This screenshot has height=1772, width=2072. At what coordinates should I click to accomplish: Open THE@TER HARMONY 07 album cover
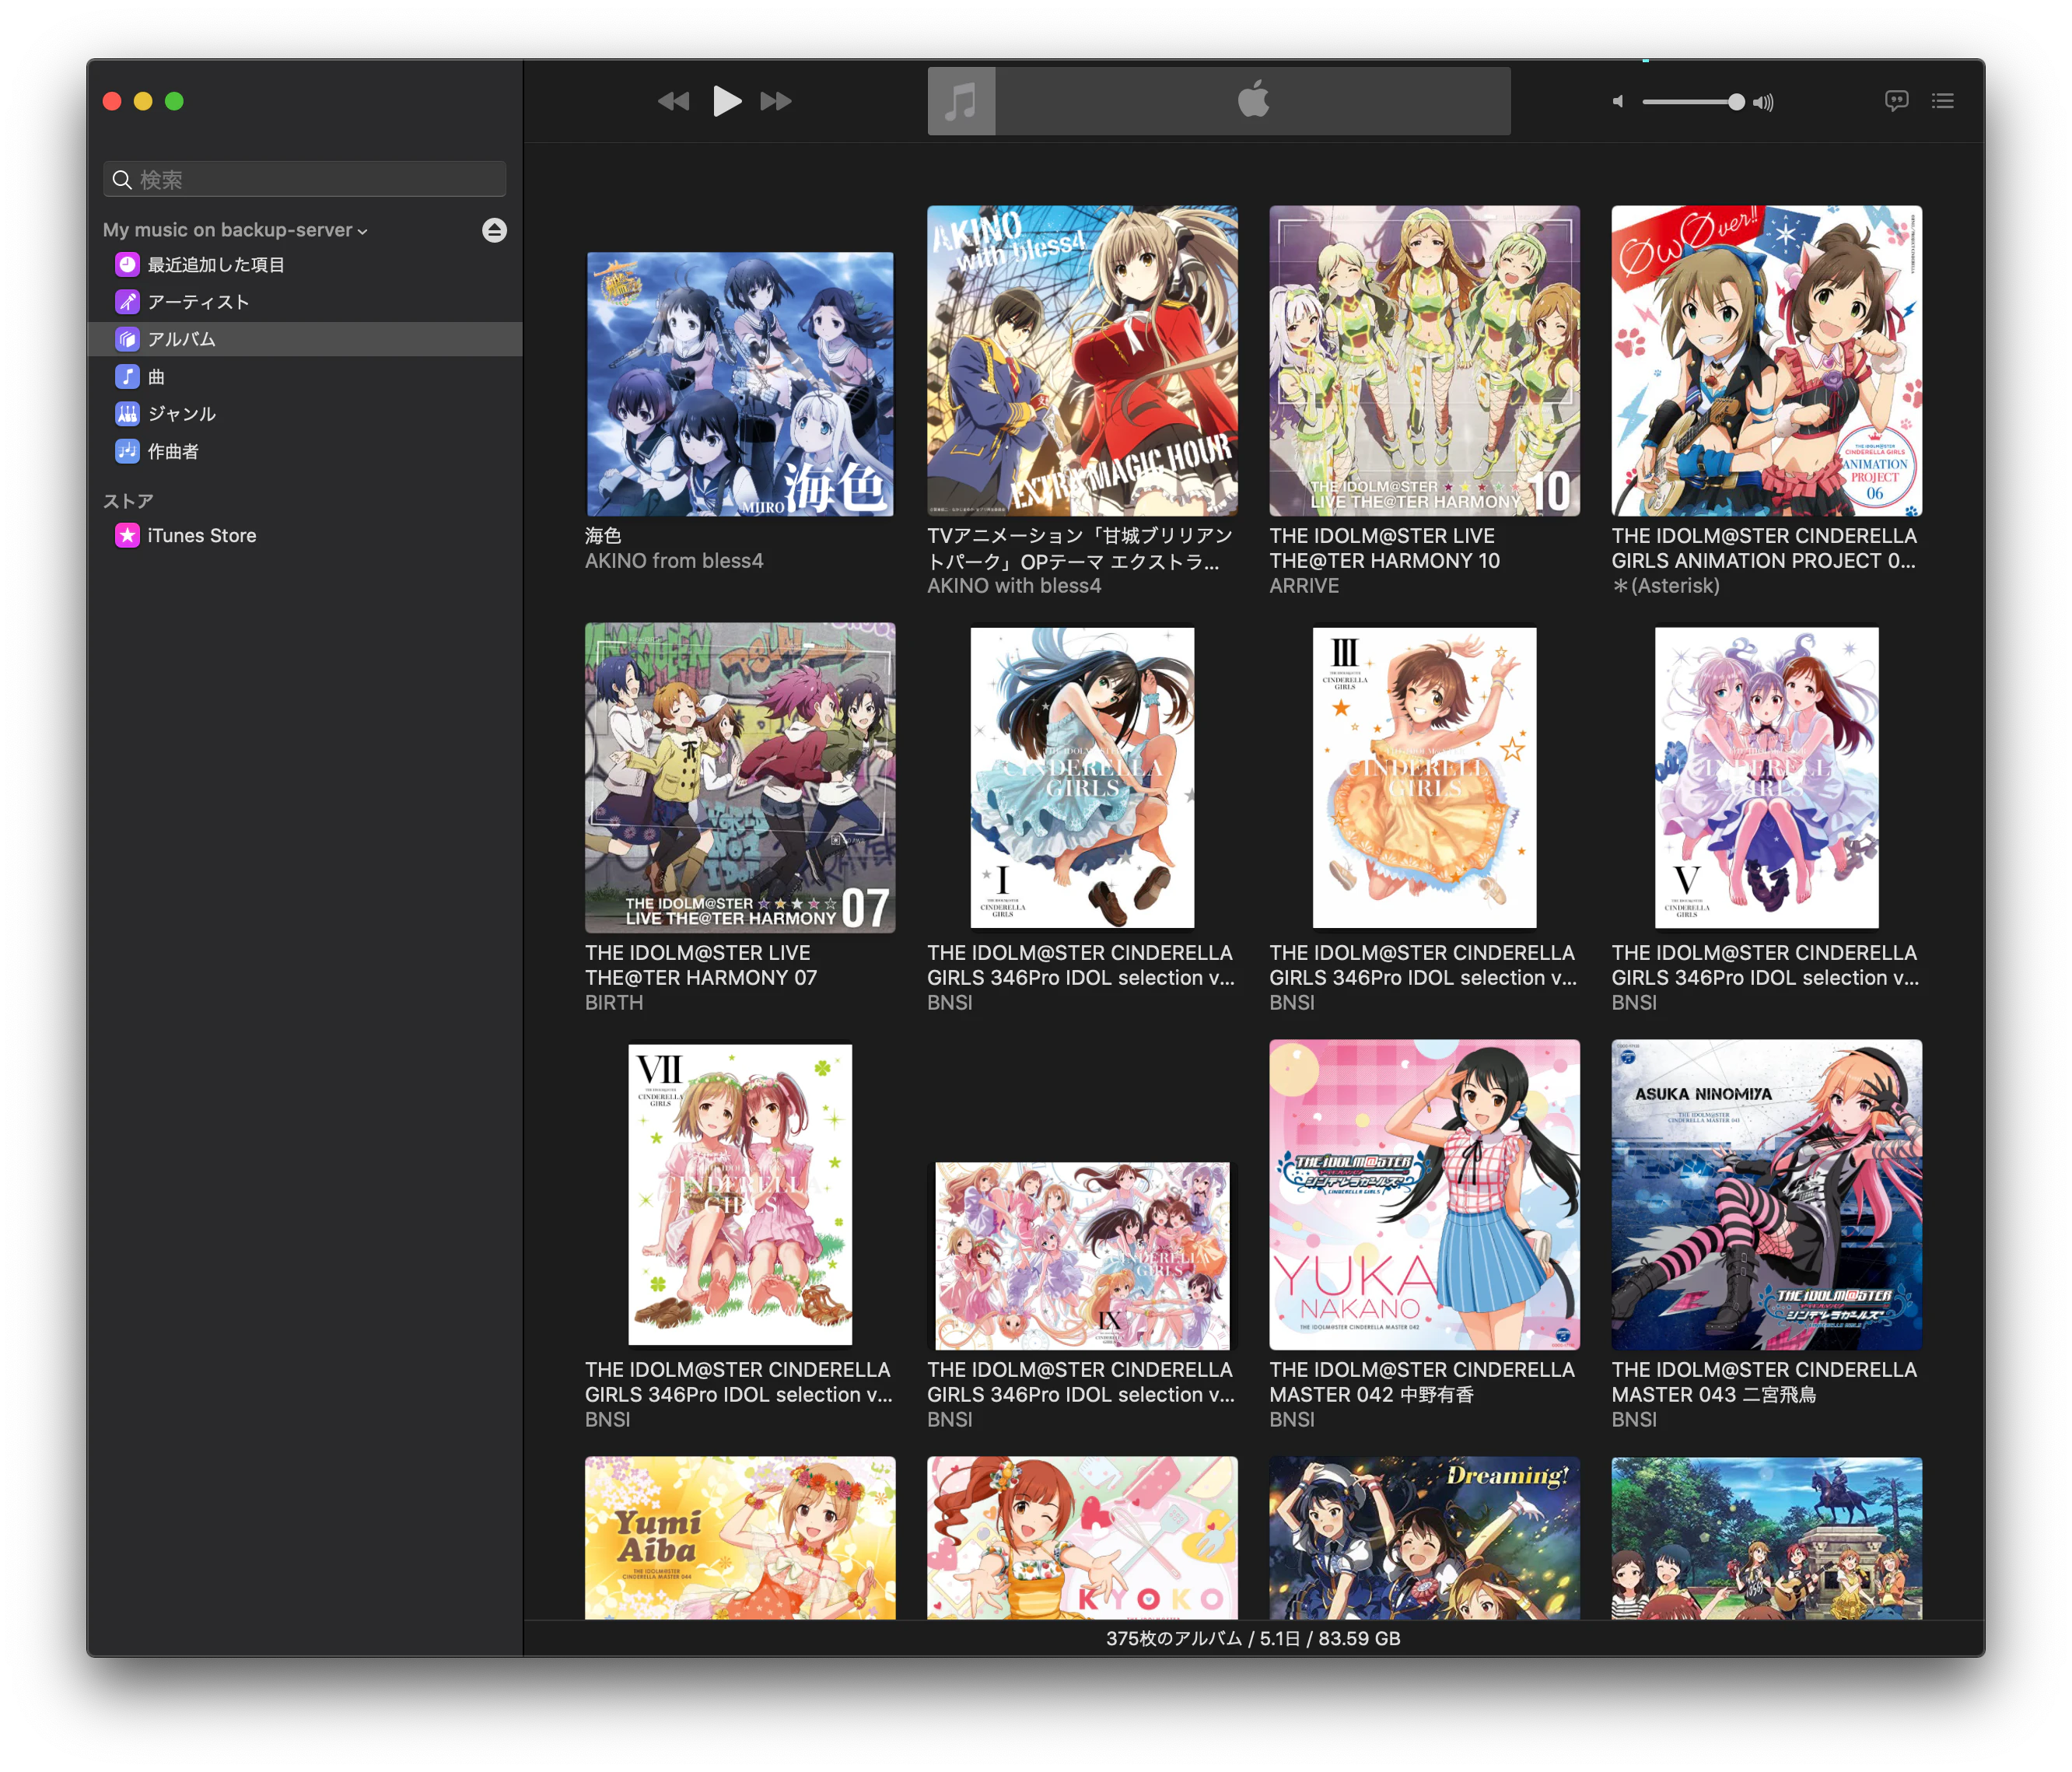pos(740,778)
